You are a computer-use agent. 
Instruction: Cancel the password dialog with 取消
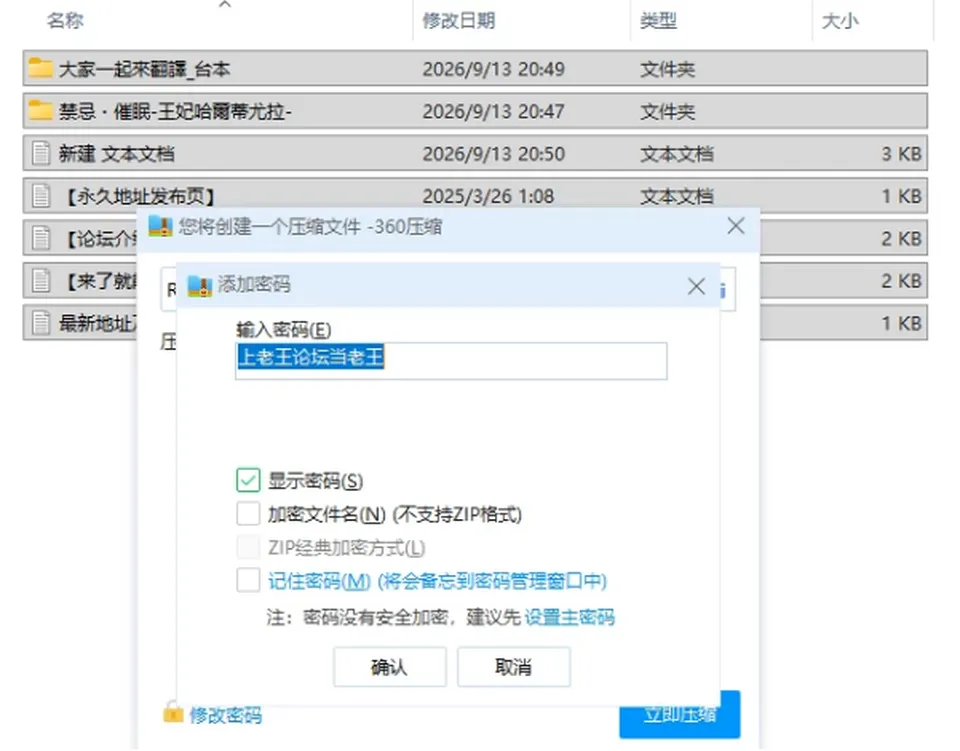pyautogui.click(x=514, y=667)
